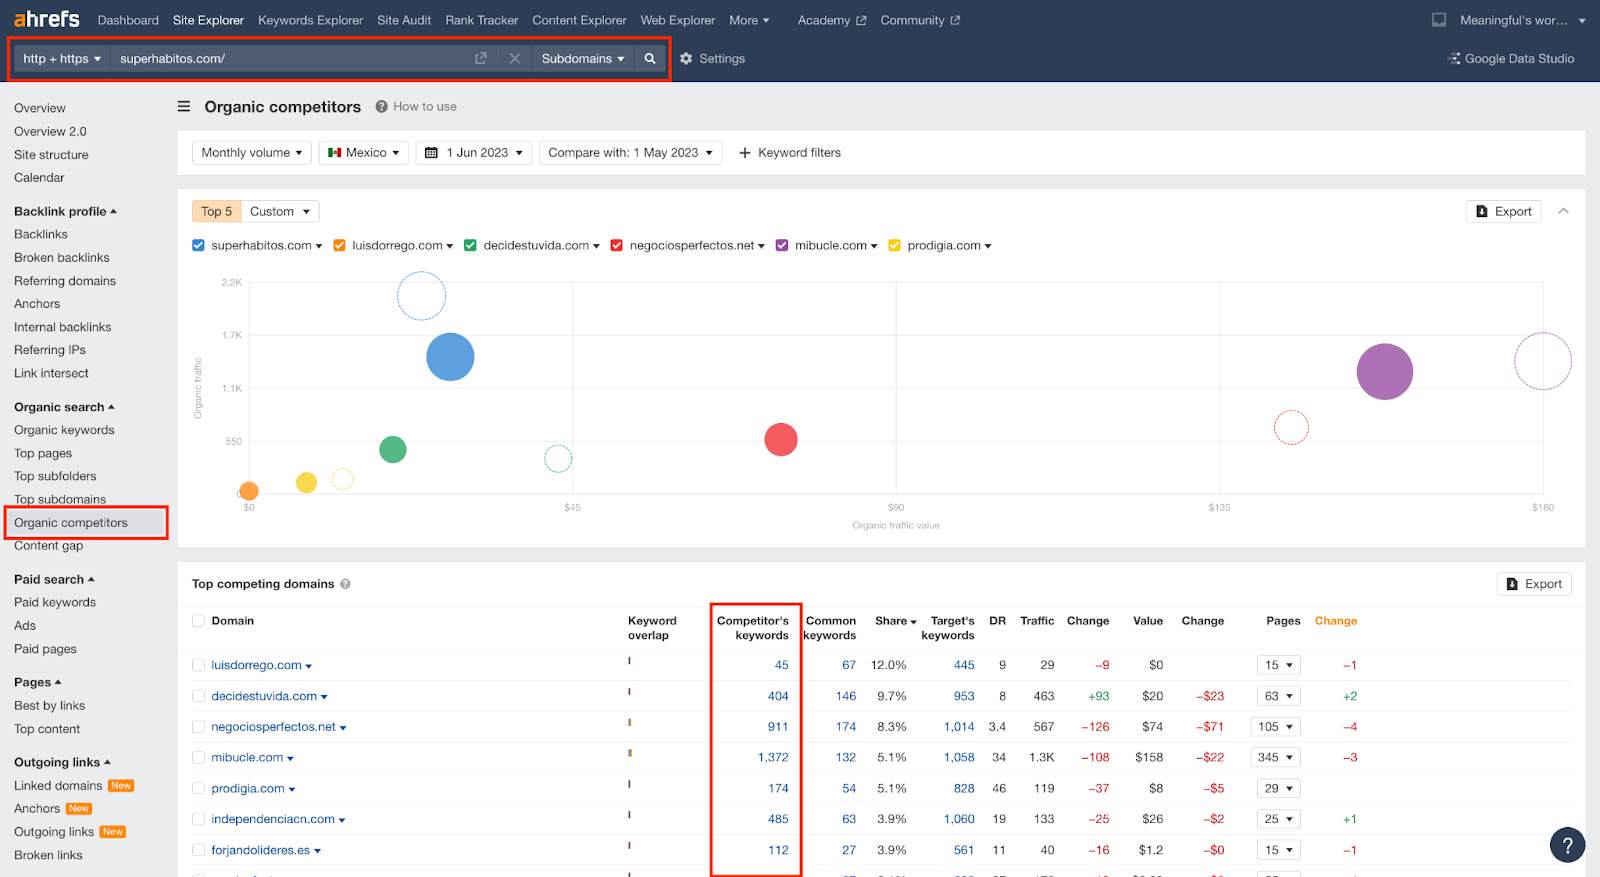Open Keywords Explorer
Viewport: 1600px width, 877px height.
pyautogui.click(x=310, y=20)
